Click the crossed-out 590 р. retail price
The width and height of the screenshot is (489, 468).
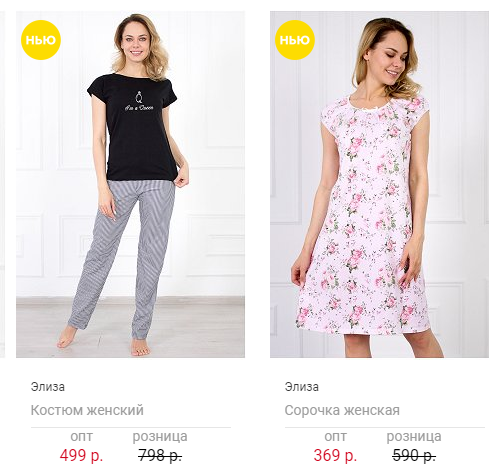click(x=414, y=455)
